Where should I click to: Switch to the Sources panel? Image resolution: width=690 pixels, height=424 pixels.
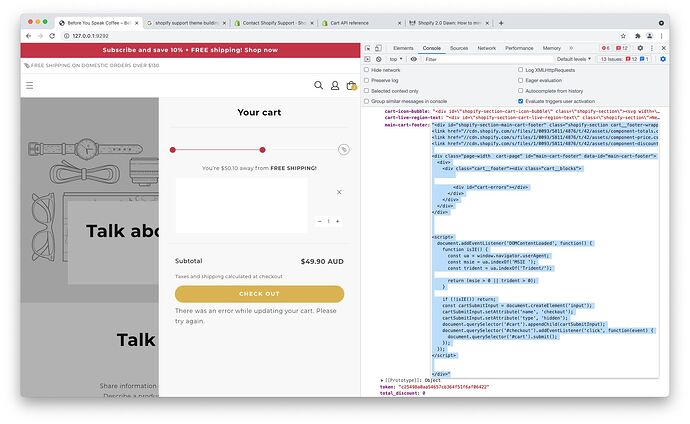459,48
